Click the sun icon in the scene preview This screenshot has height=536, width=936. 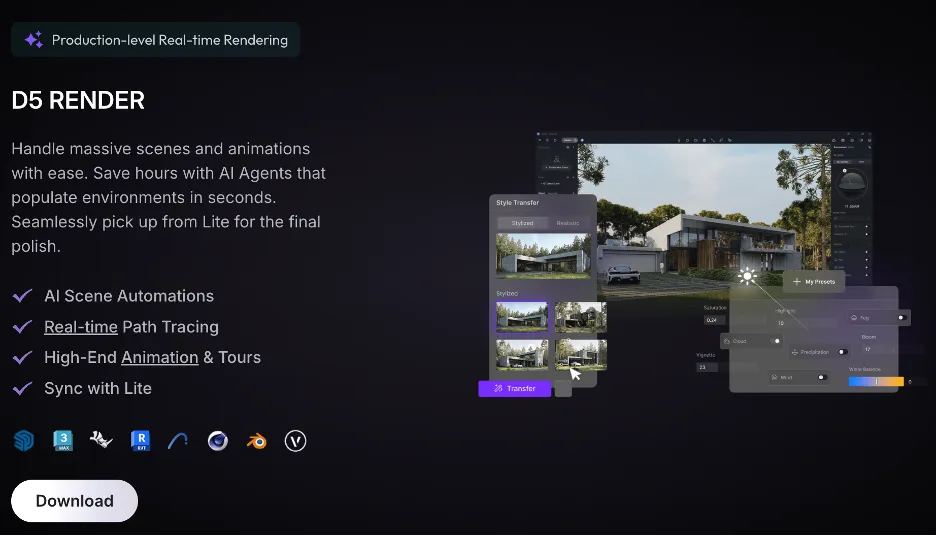pos(747,276)
